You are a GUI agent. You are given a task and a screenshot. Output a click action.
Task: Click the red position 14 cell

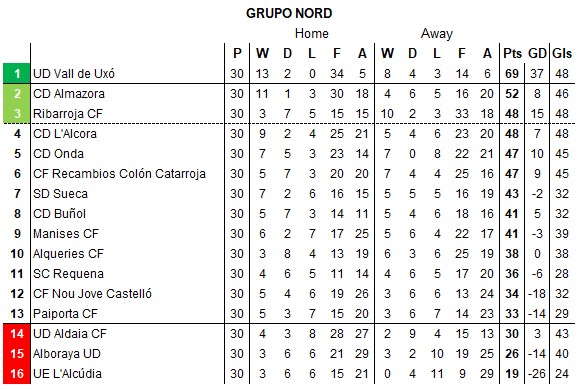17,334
